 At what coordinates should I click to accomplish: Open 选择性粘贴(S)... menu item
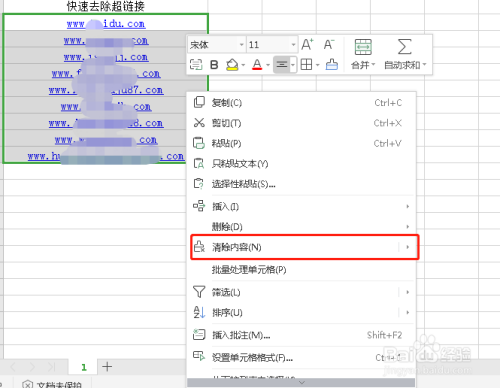302,184
